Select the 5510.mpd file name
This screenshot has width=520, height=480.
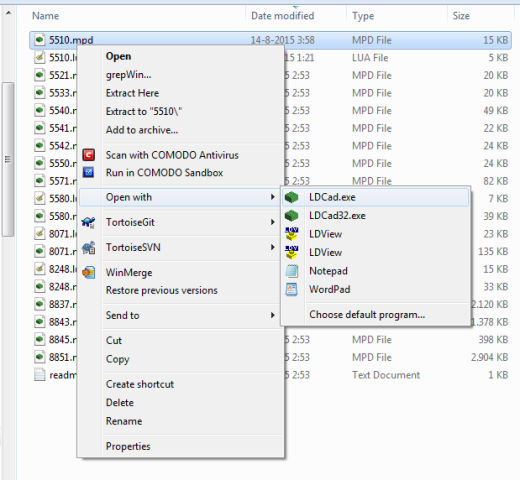coord(71,40)
